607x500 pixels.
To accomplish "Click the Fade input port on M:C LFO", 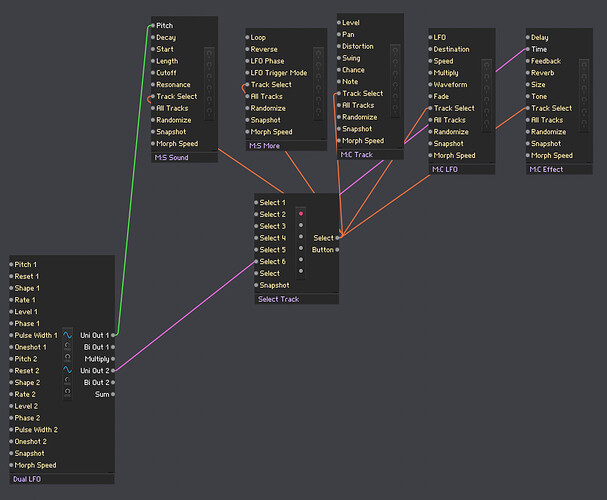I will tap(430, 96).
